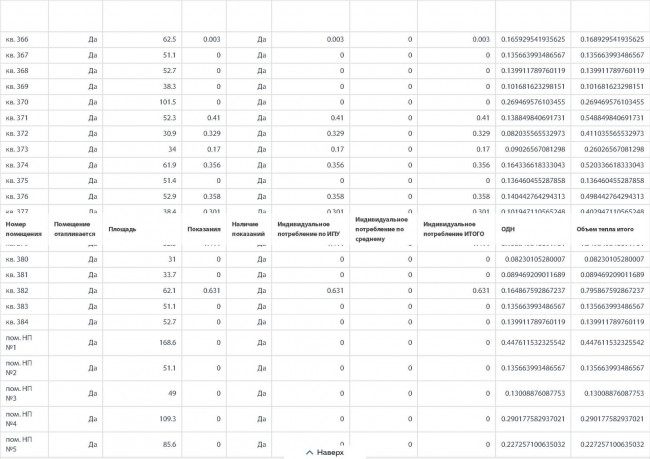This screenshot has height=459, width=650.
Task: Click area value 109.3 for НП №4
Action: pos(168,419)
